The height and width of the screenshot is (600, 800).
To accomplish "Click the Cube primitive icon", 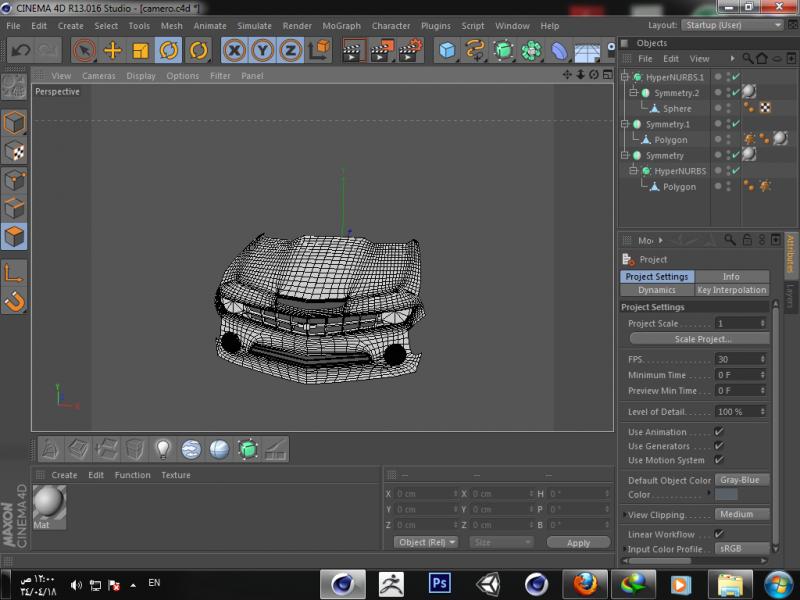I will (x=447, y=50).
